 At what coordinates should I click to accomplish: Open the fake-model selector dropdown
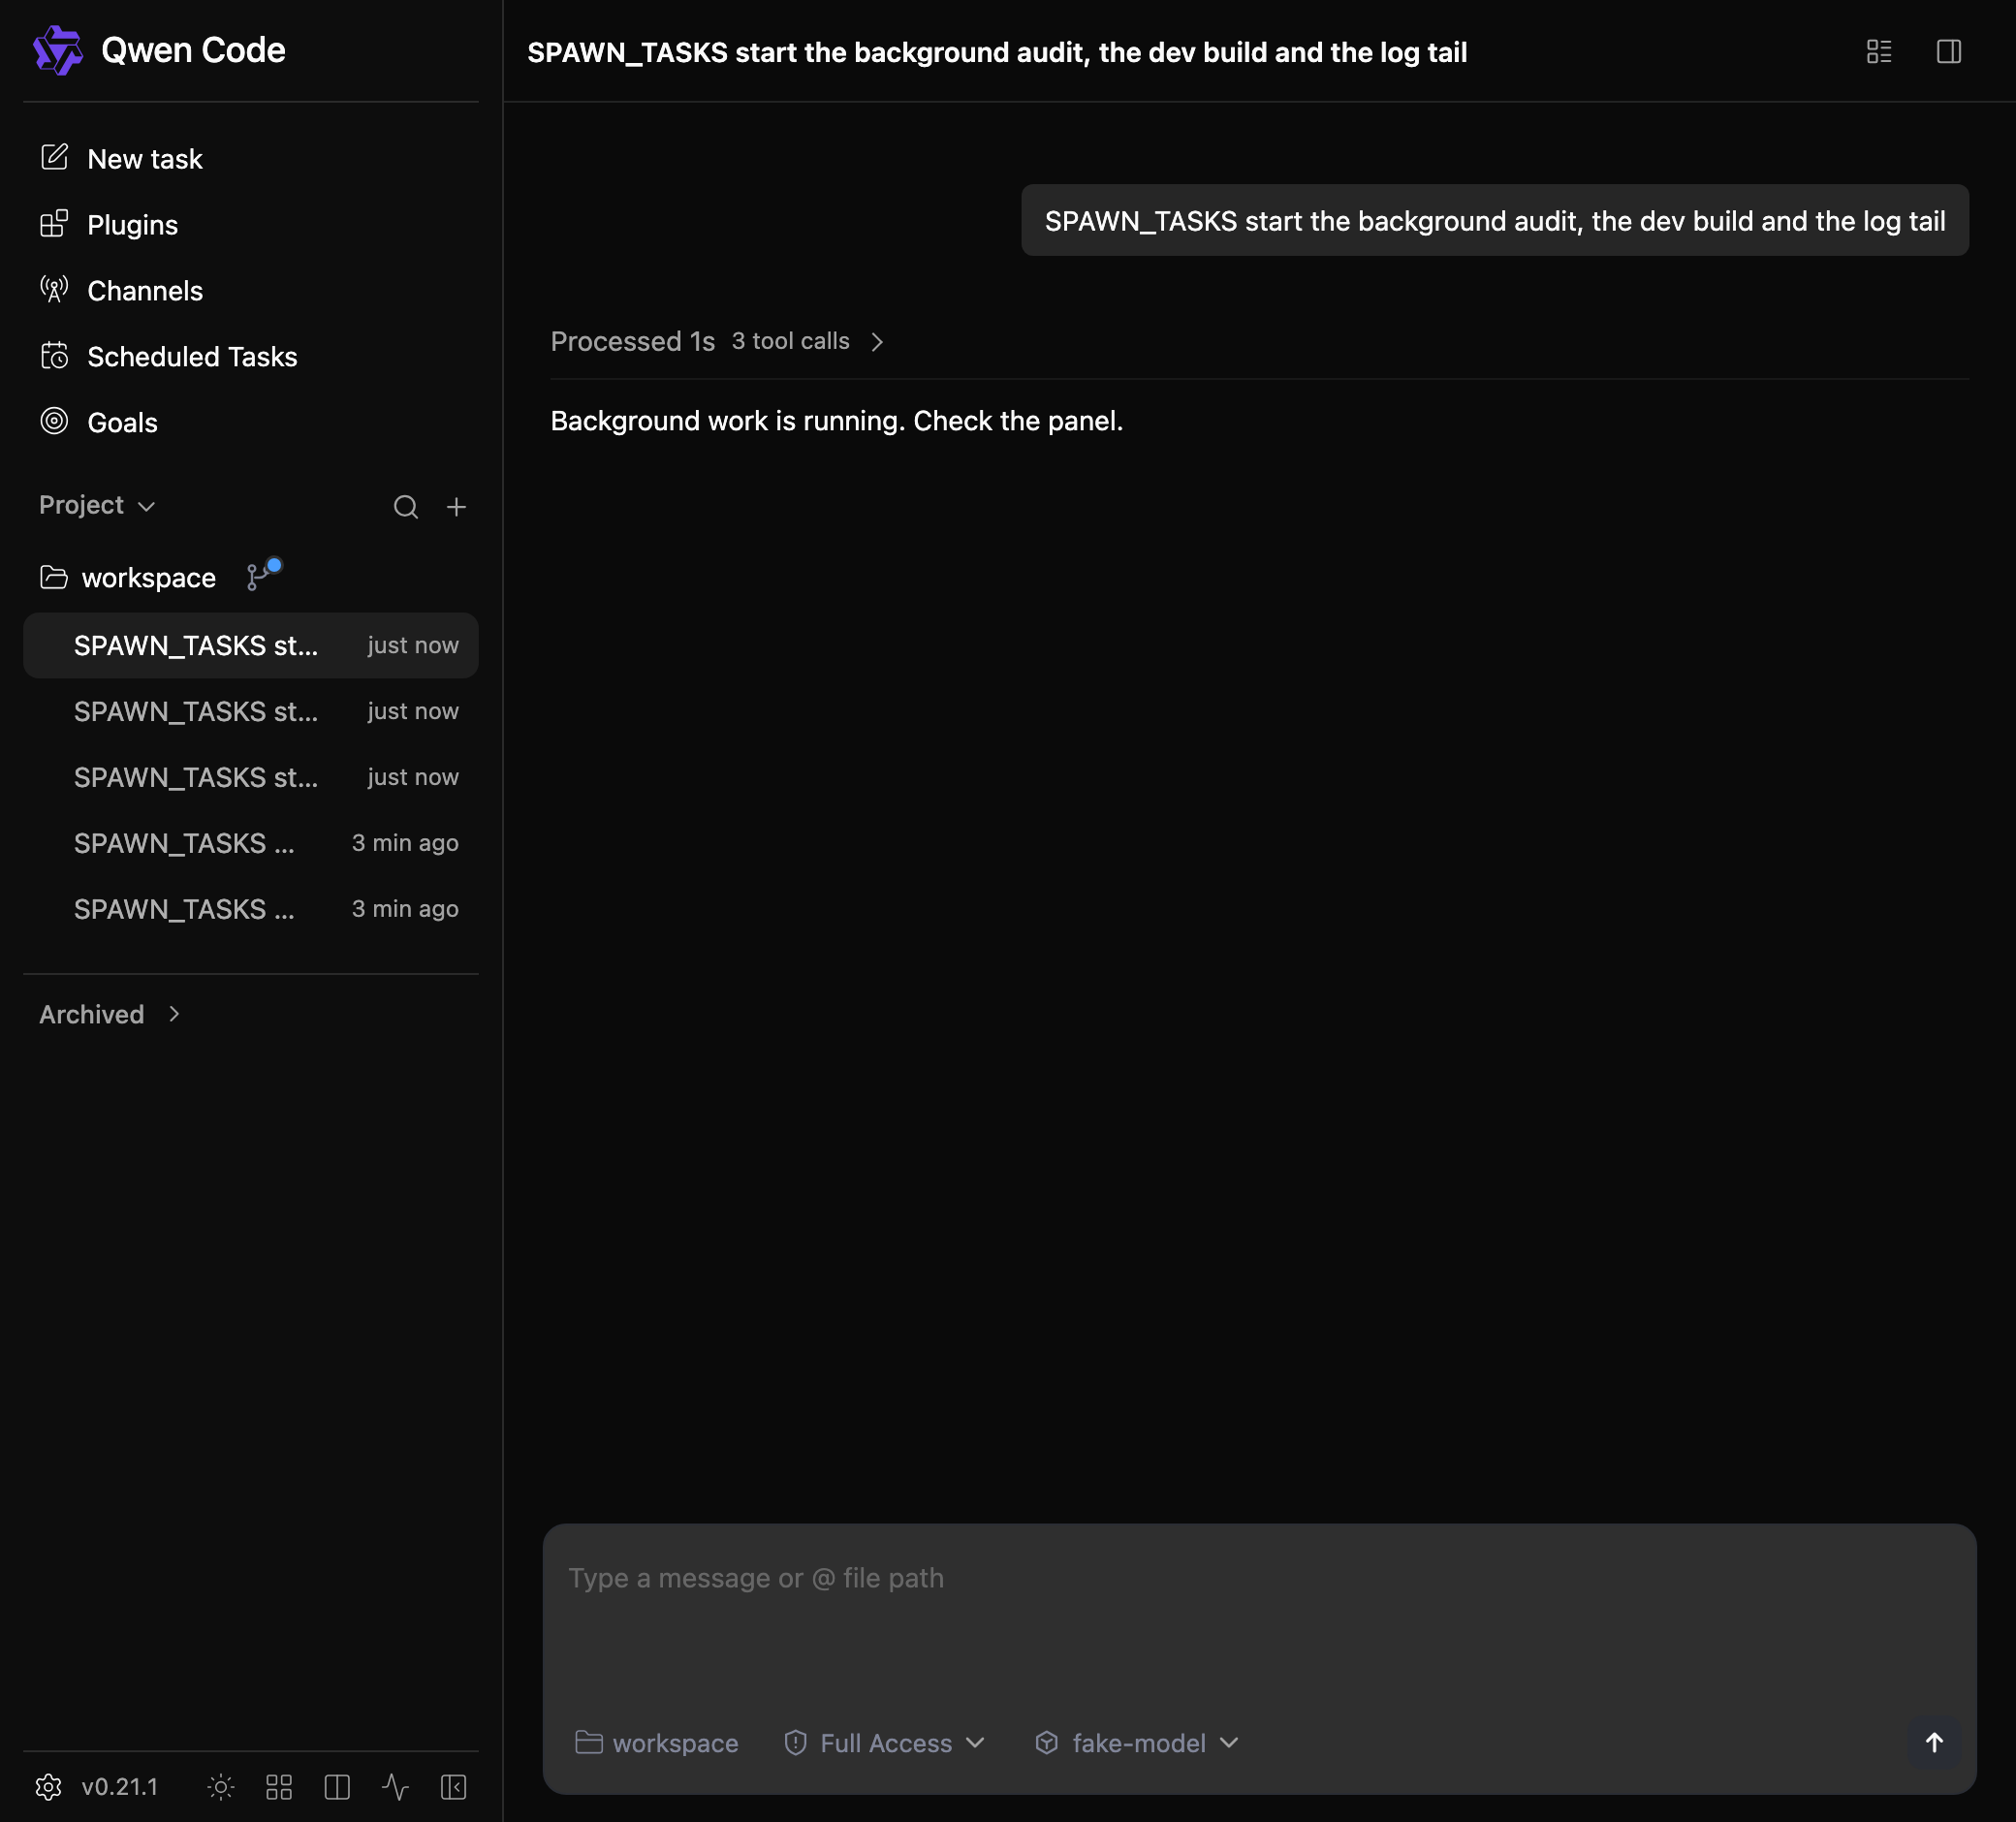point(1137,1742)
